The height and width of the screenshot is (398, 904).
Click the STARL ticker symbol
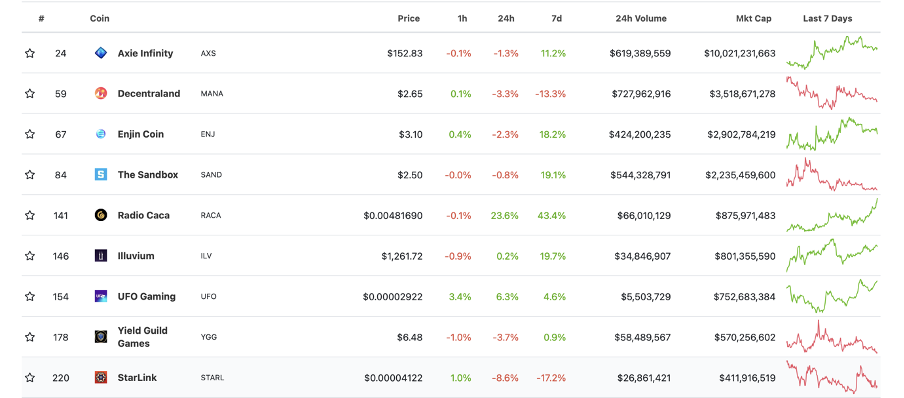pyautogui.click(x=212, y=378)
